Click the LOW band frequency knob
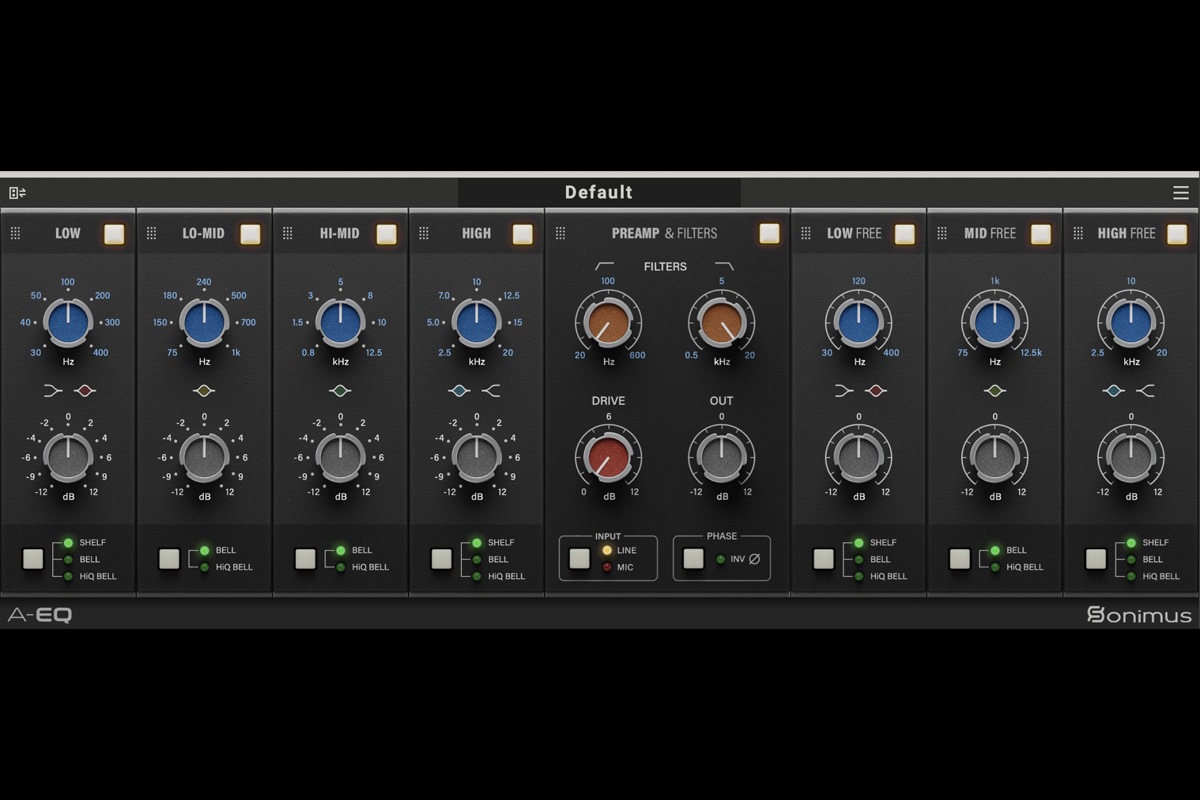Screen dimensions: 1200x800 point(68,323)
